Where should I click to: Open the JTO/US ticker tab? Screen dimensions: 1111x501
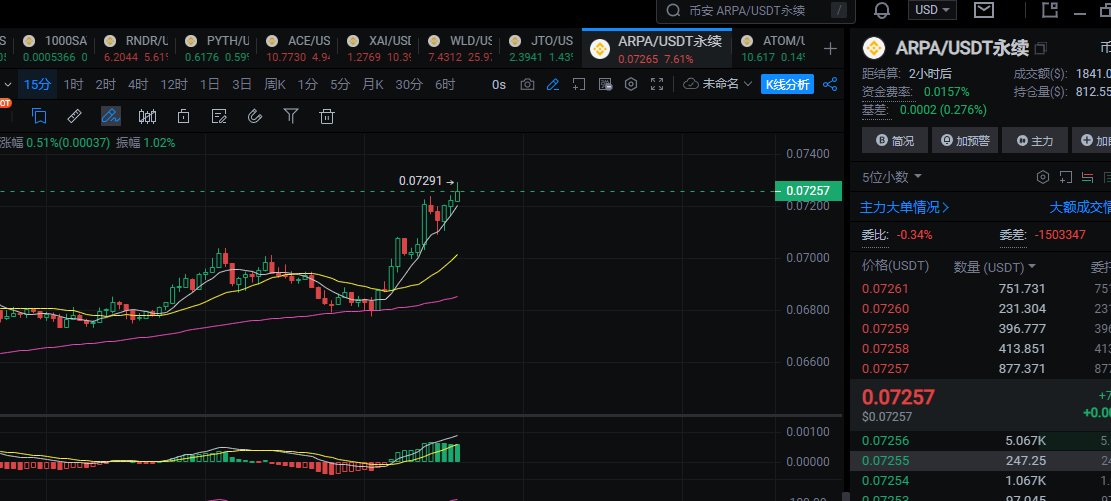pyautogui.click(x=541, y=49)
